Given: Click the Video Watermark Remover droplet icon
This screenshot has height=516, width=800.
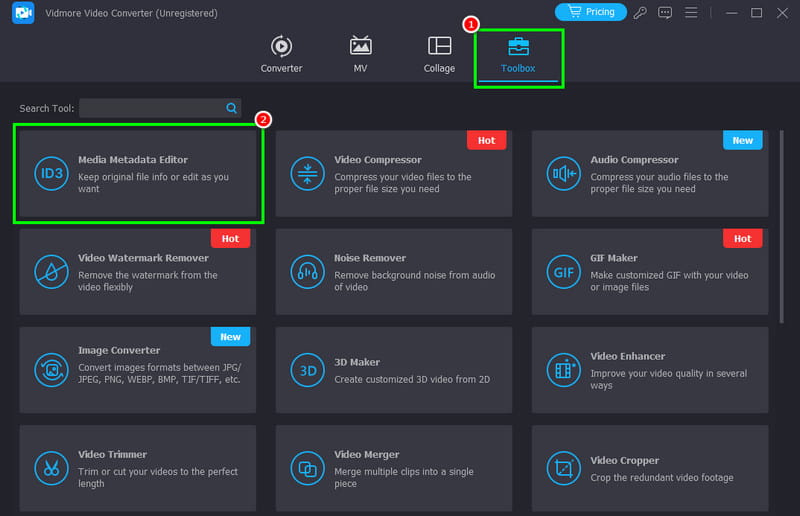Looking at the screenshot, I should [52, 272].
